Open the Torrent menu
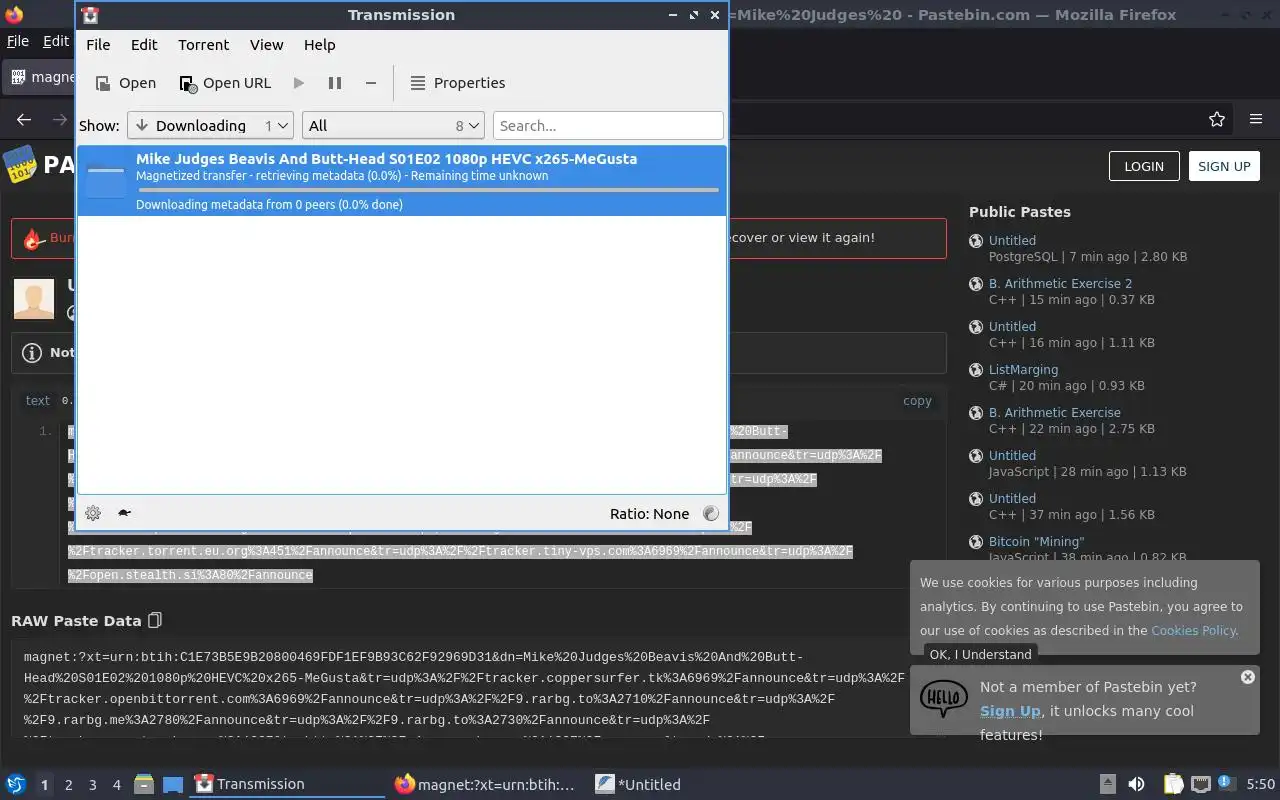Viewport: 1280px width, 800px height. click(x=204, y=45)
